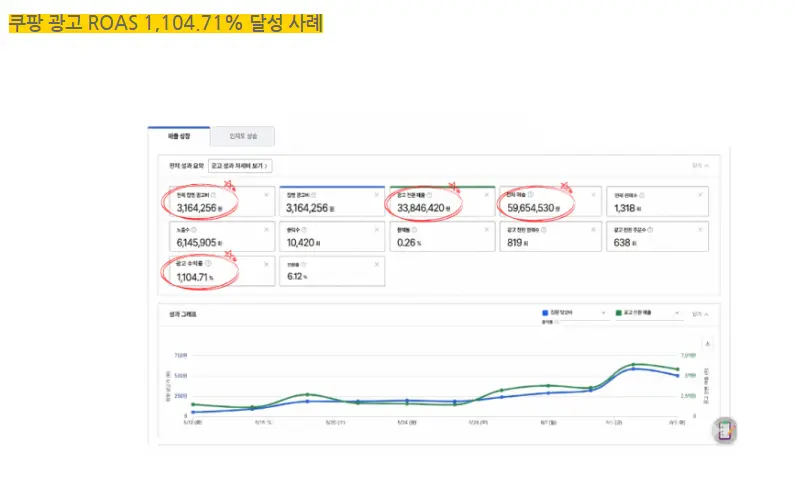The height and width of the screenshot is (491, 801).
Task: Open the floating clipboard helper icon
Action: coord(725,431)
